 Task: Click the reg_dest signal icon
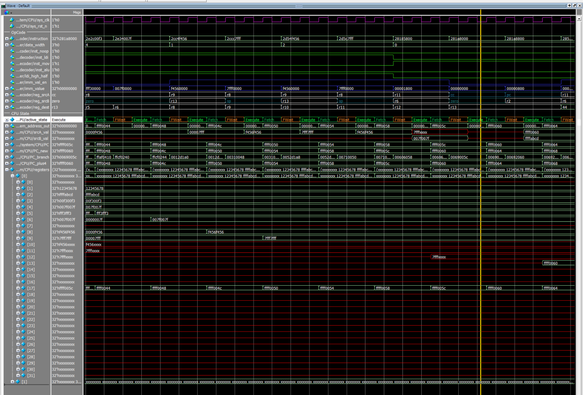(x=12, y=107)
